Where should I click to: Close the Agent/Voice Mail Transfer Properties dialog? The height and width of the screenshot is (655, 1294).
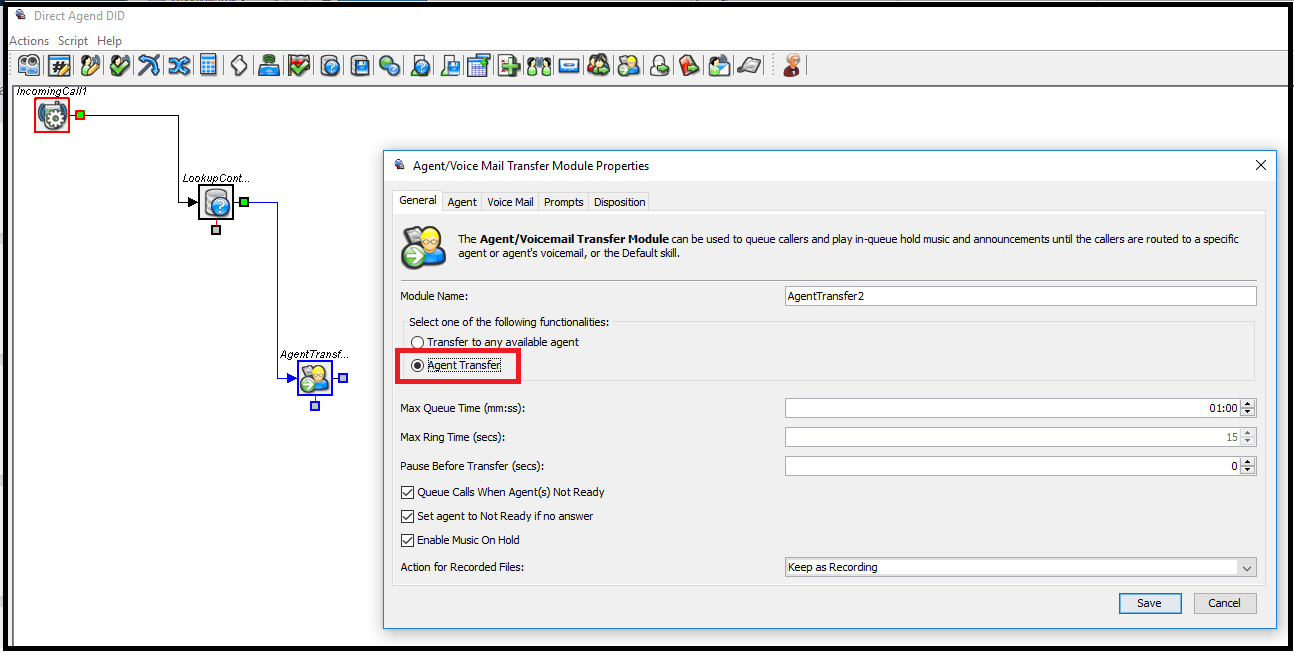(x=1260, y=166)
